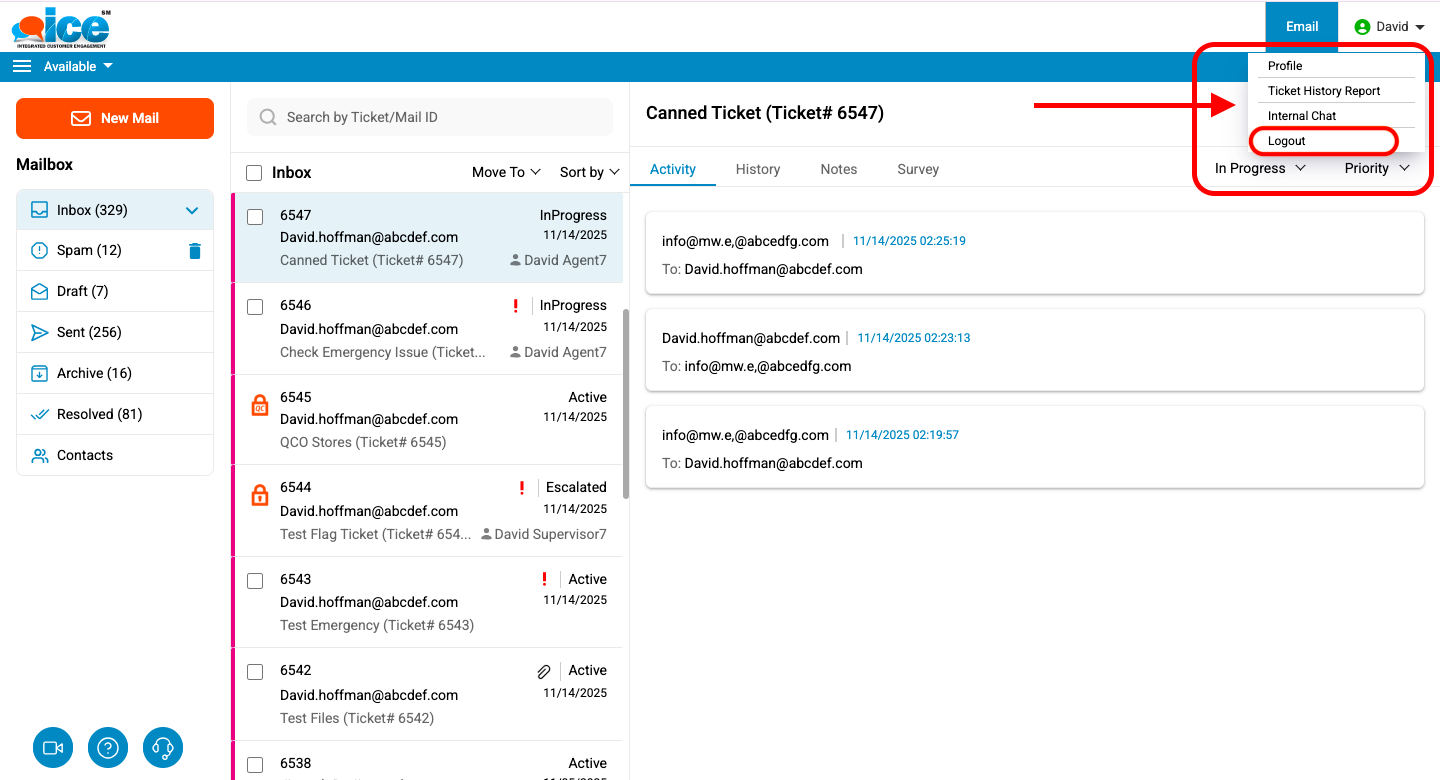This screenshot has height=780, width=1440.
Task: Empty Spam using the trash icon
Action: click(x=195, y=251)
